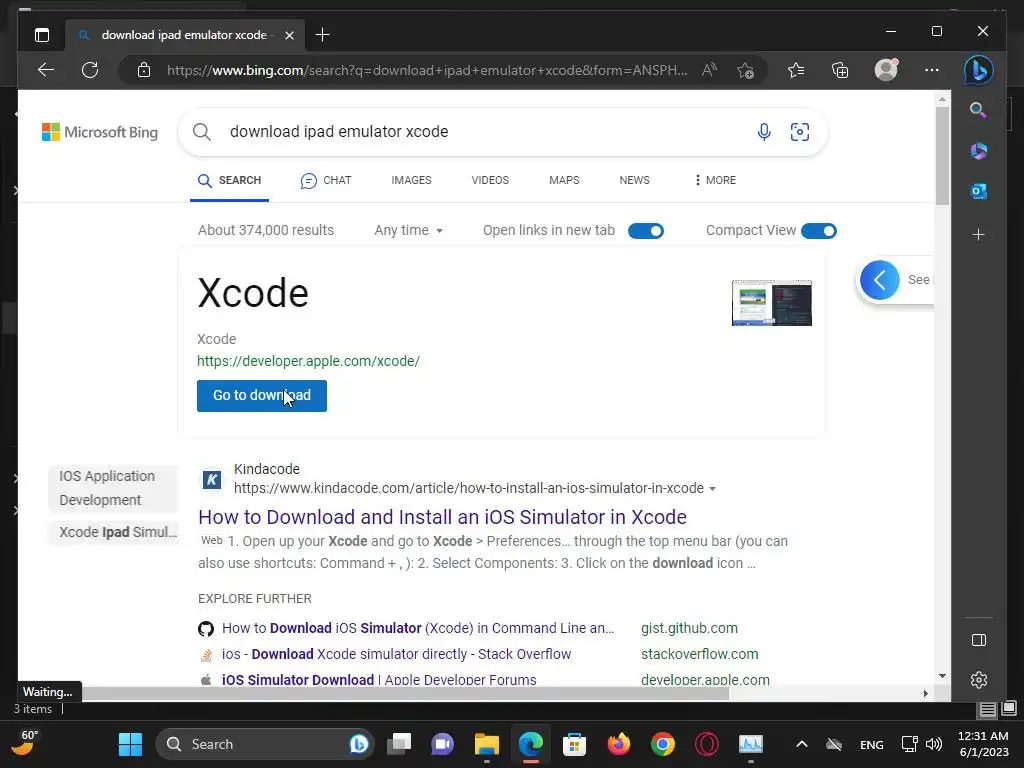Click the blue left-arrow See more button
This screenshot has width=1024, height=768.
coord(880,280)
